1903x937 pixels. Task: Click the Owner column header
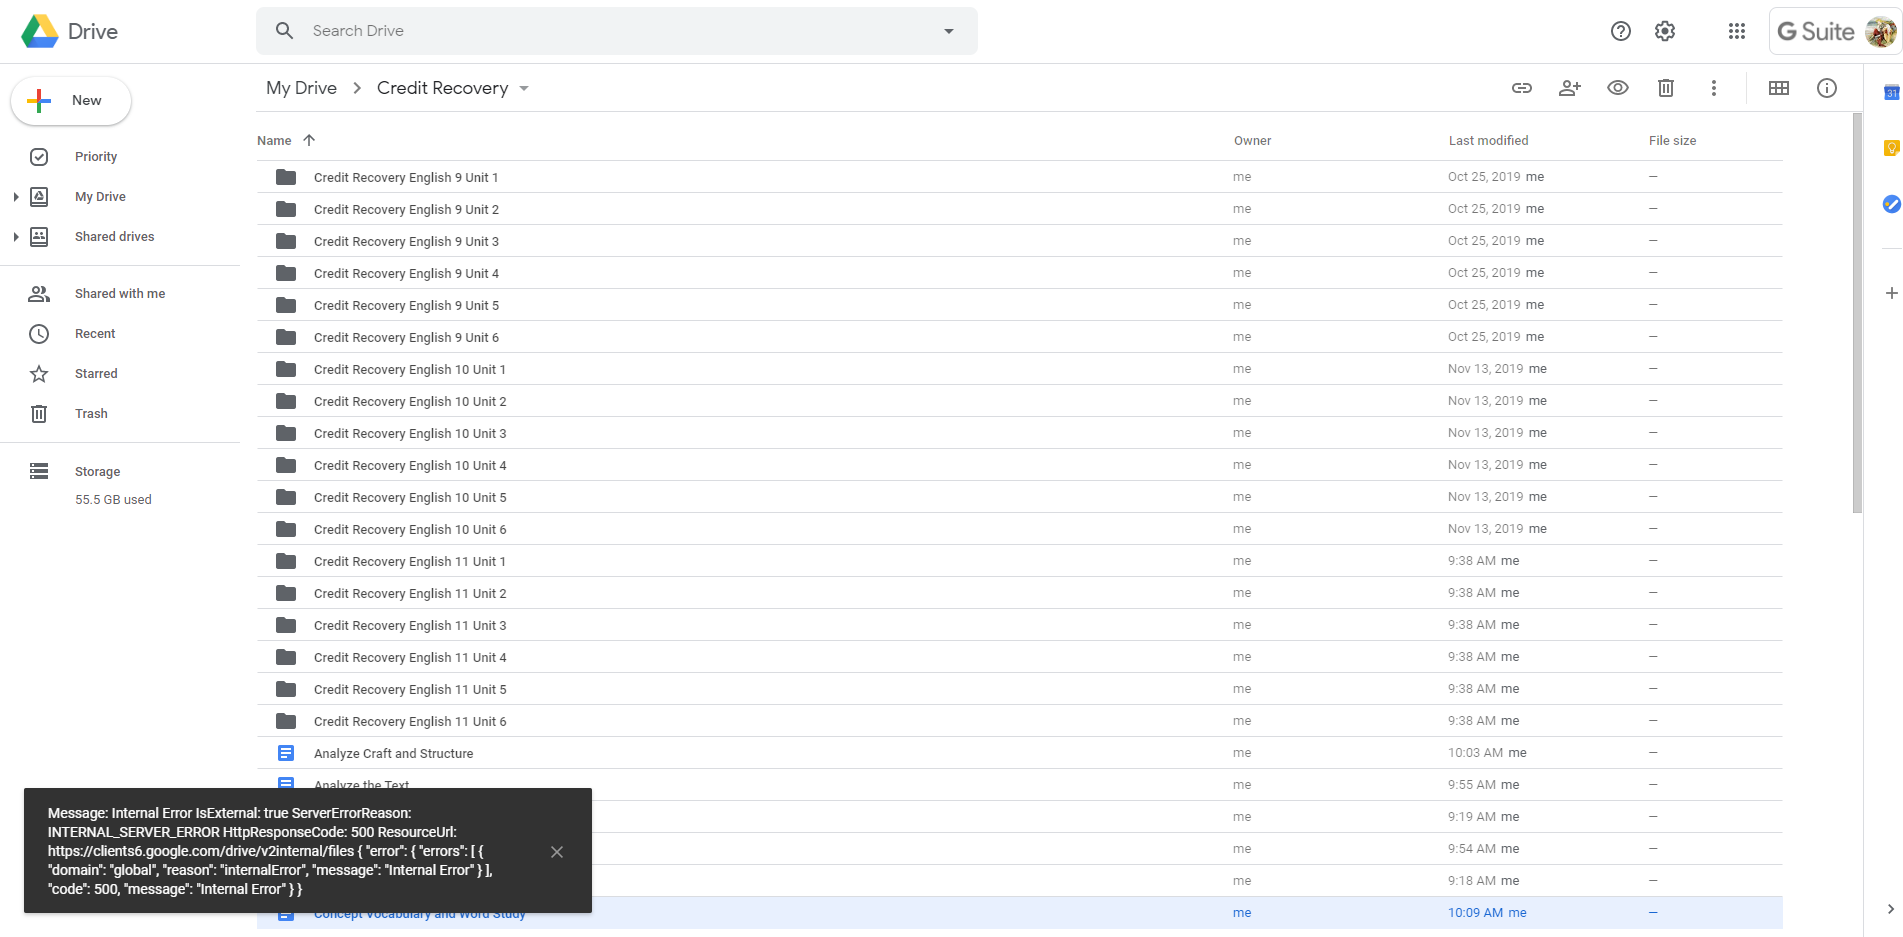point(1252,141)
